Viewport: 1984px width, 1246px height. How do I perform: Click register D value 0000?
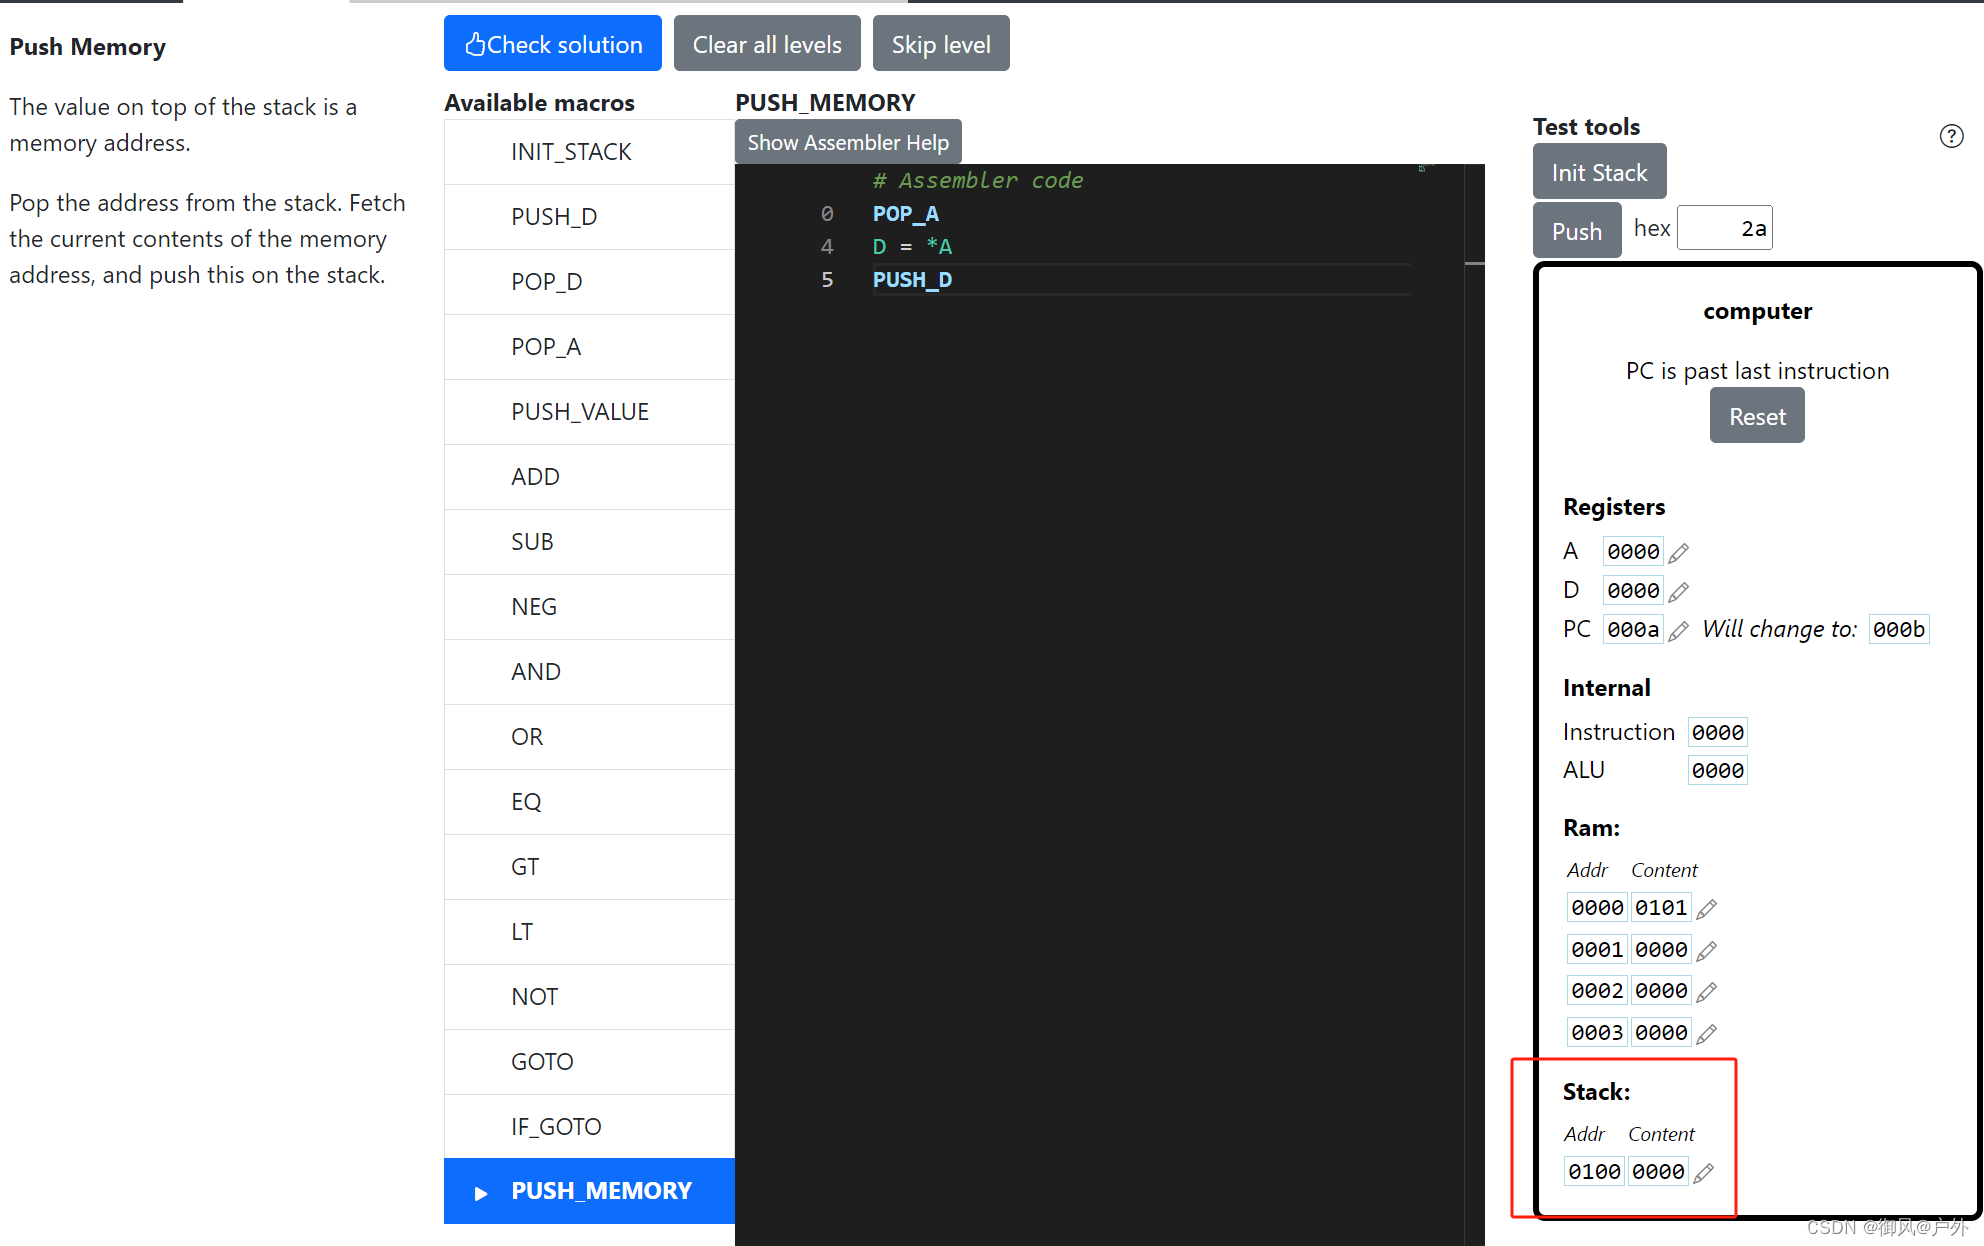click(x=1633, y=591)
